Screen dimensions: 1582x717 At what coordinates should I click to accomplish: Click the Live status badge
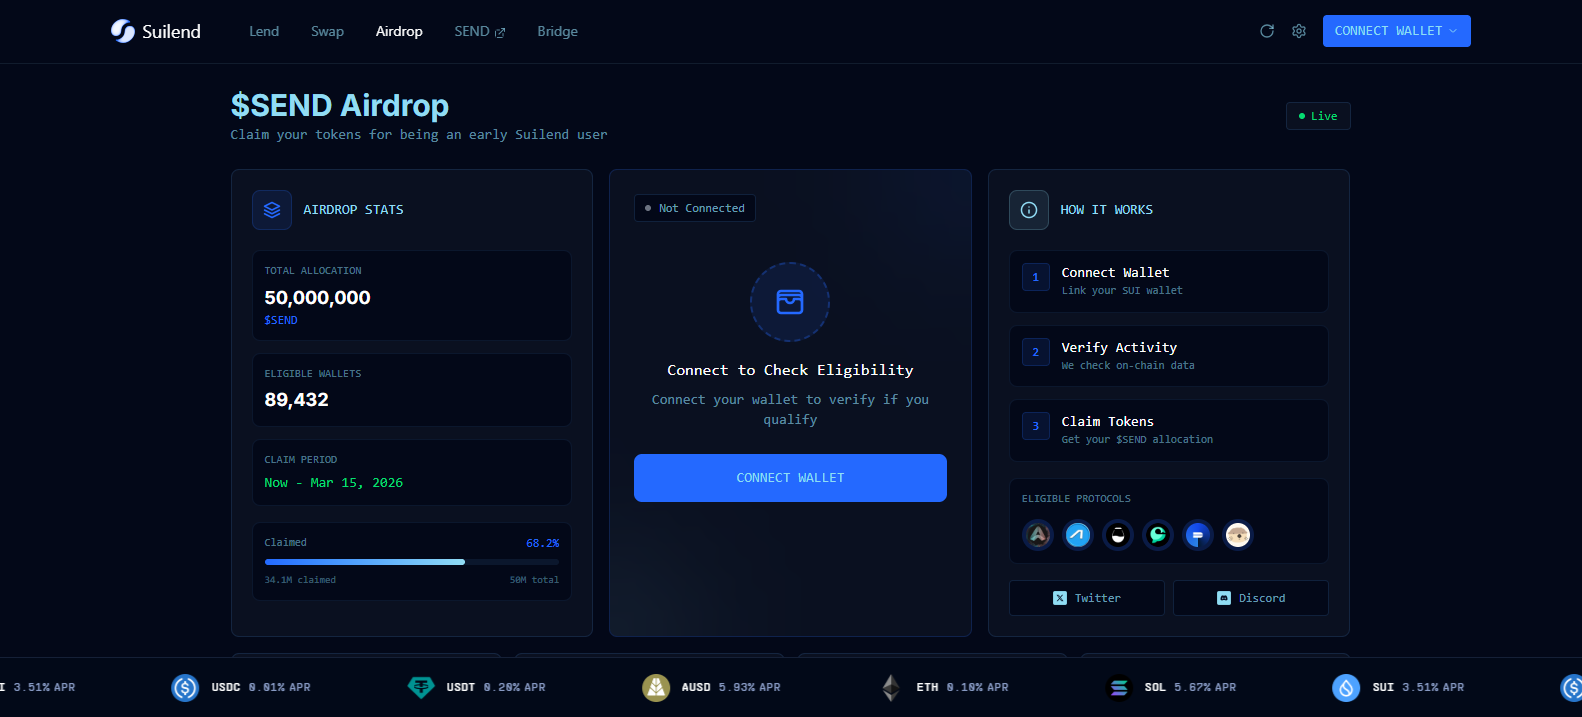coord(1318,116)
